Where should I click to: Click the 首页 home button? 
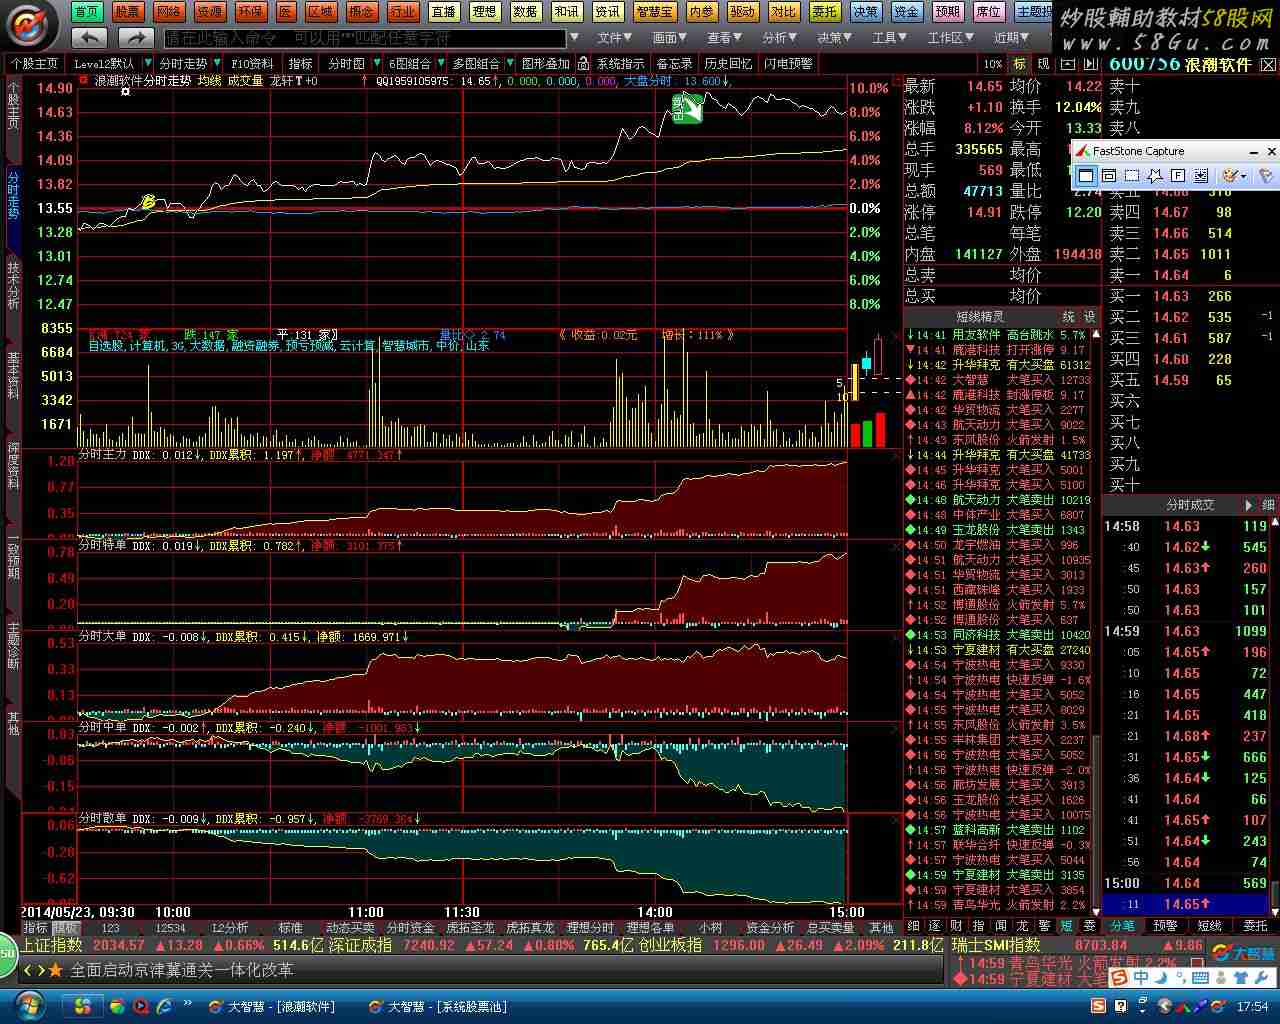[87, 12]
